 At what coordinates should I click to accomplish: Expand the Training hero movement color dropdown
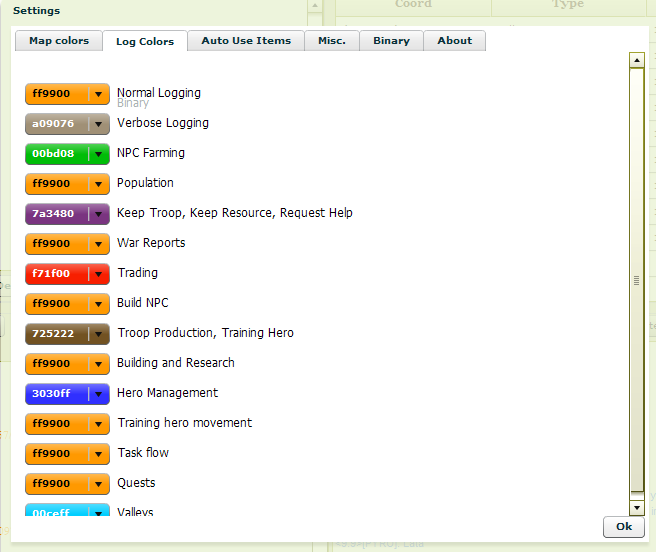coord(98,424)
